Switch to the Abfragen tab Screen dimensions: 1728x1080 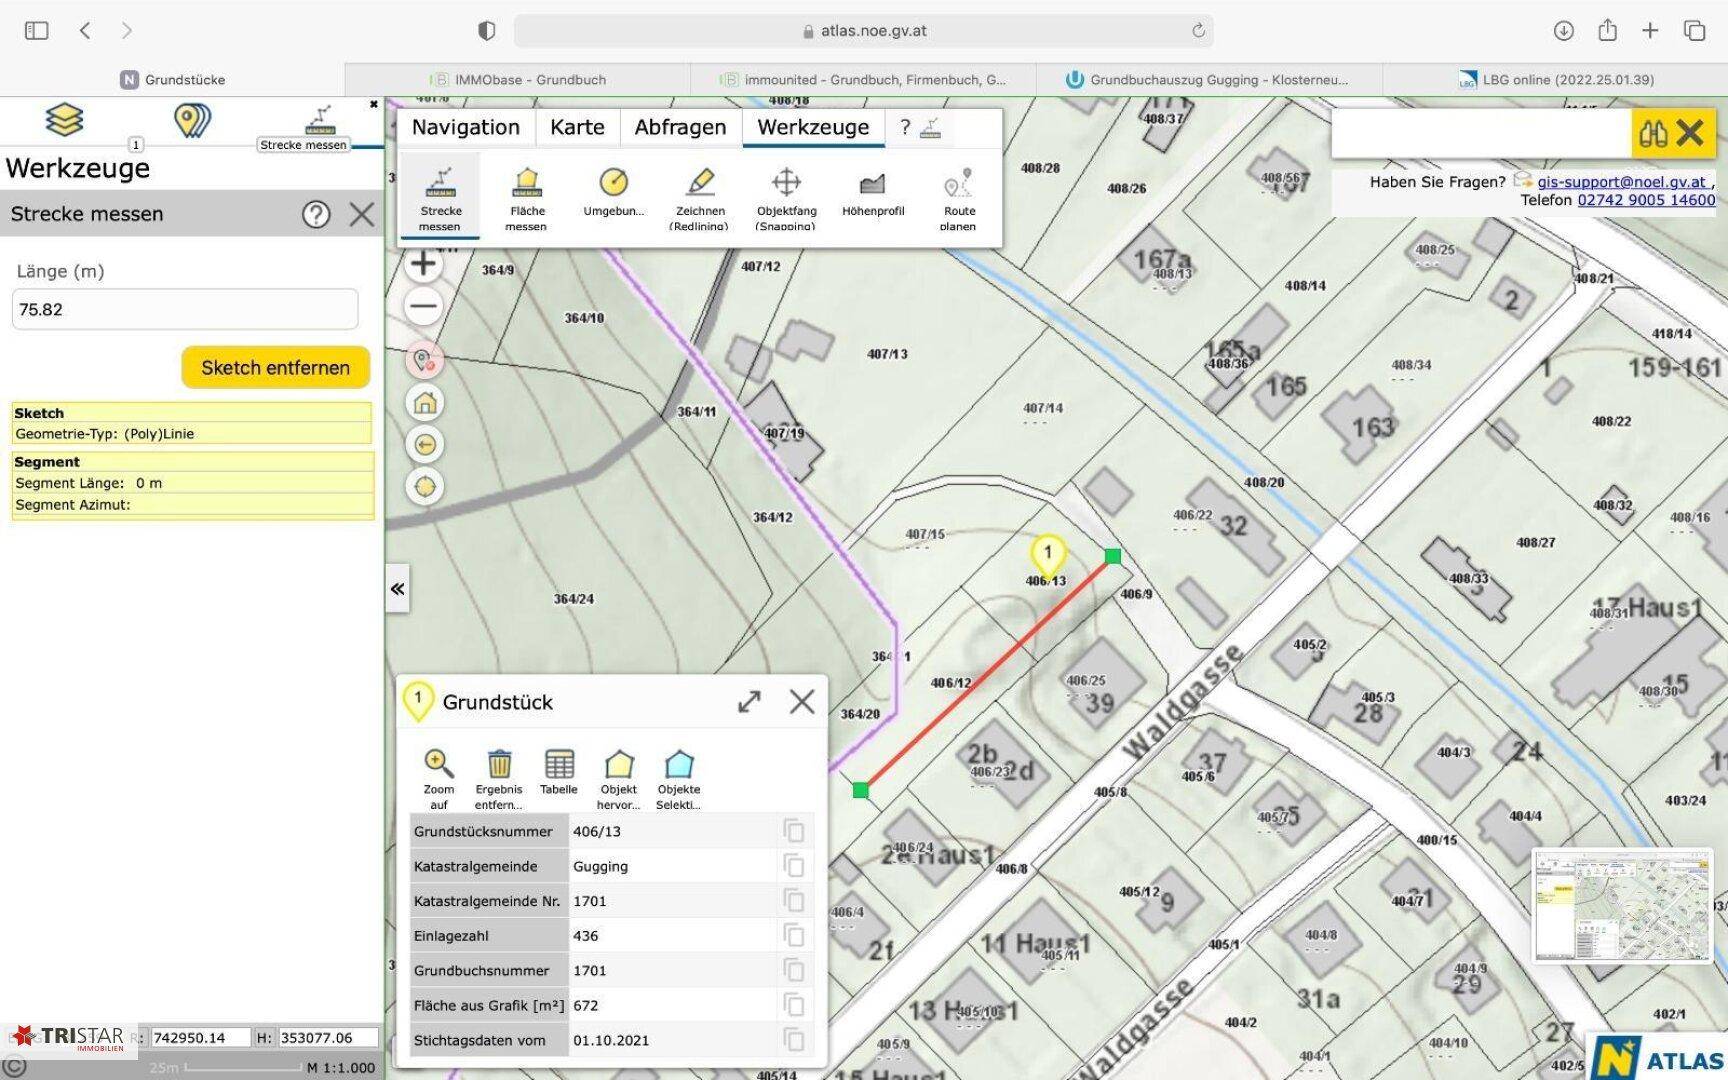(680, 127)
